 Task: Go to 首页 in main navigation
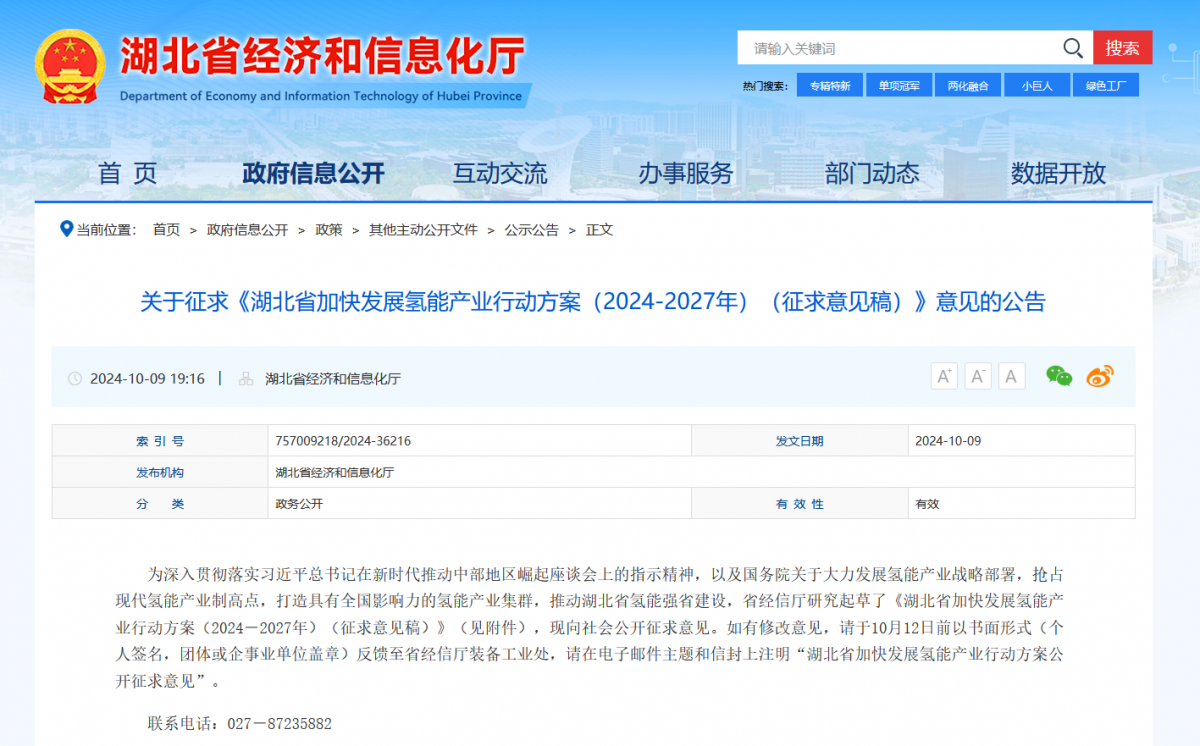click(x=128, y=173)
